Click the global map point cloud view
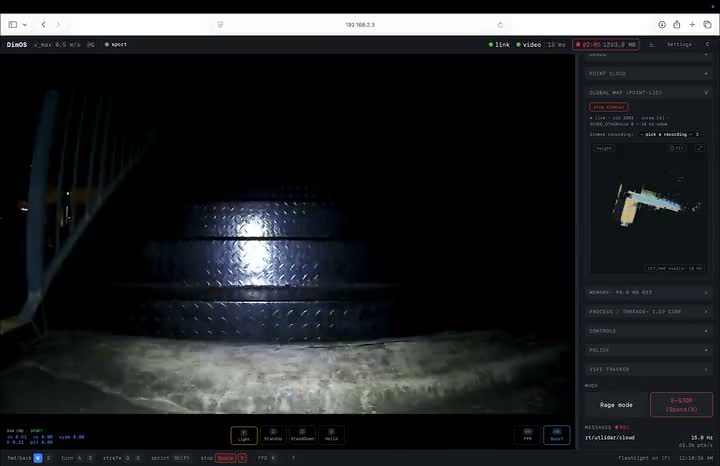This screenshot has width=720, height=466. click(x=648, y=209)
